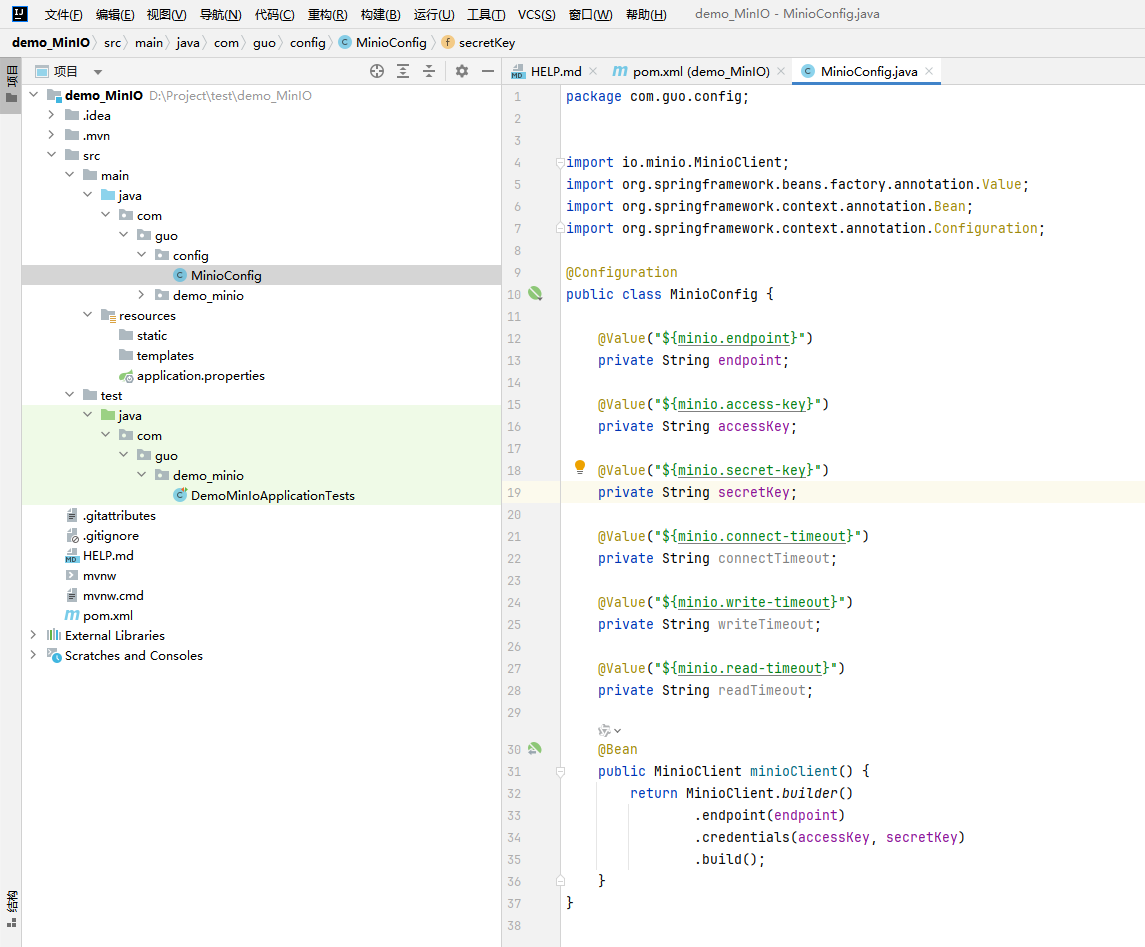Click the Spring bean gutter icon beside MinioConfig class
This screenshot has width=1145, height=947.
coord(535,294)
